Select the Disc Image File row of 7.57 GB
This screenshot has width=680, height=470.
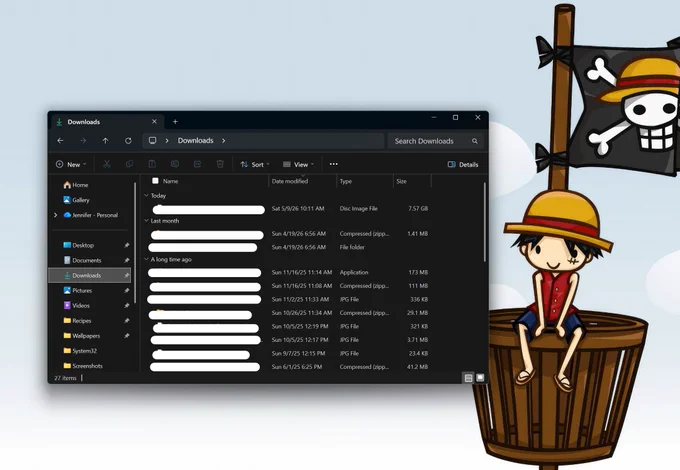(x=288, y=209)
